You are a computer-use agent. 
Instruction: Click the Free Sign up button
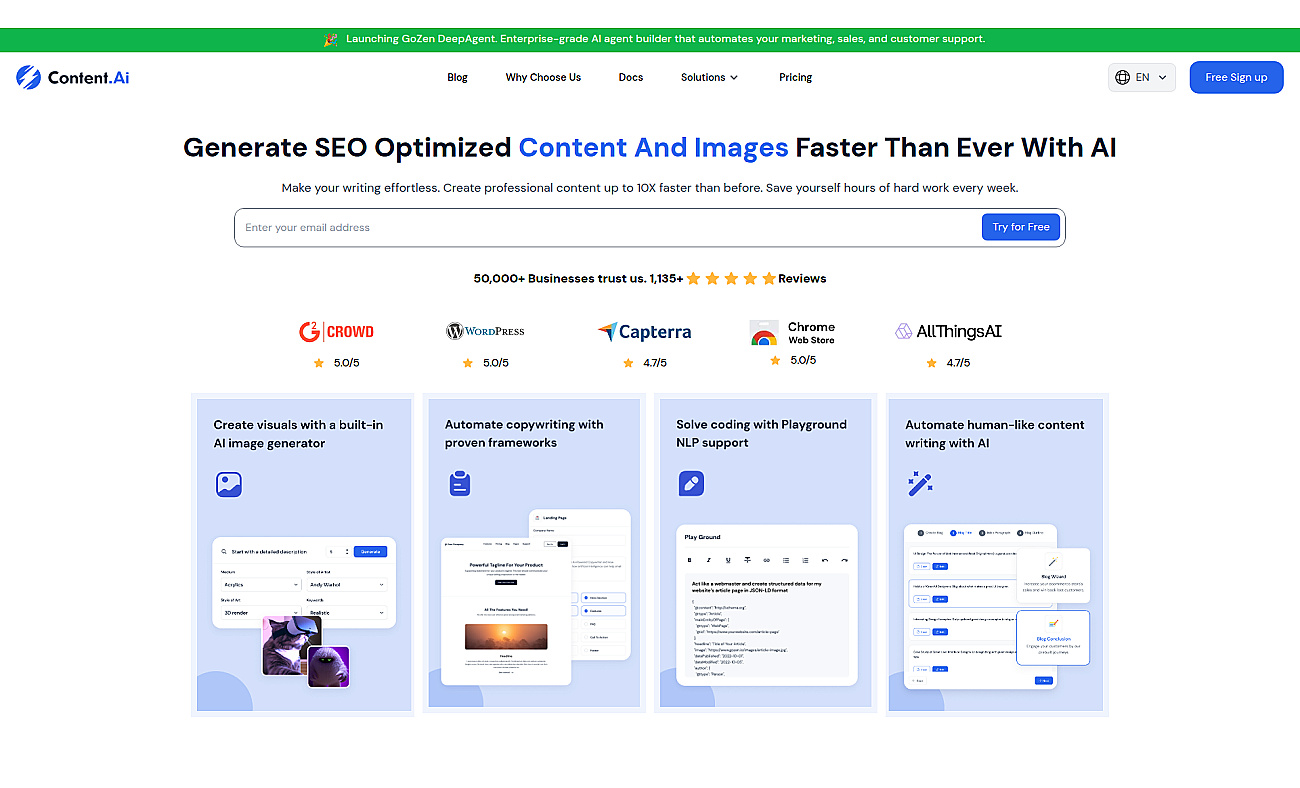click(x=1236, y=77)
